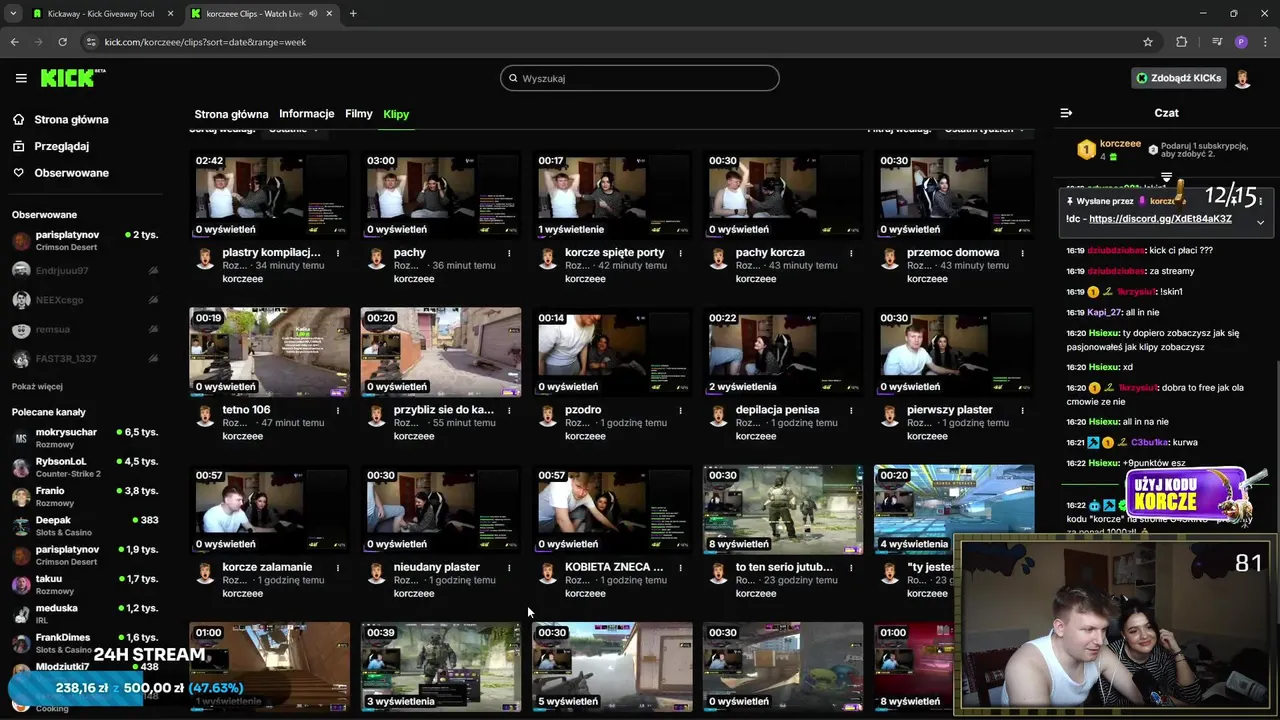Open a new browser tab
The width and height of the screenshot is (1280, 720).
tap(353, 14)
